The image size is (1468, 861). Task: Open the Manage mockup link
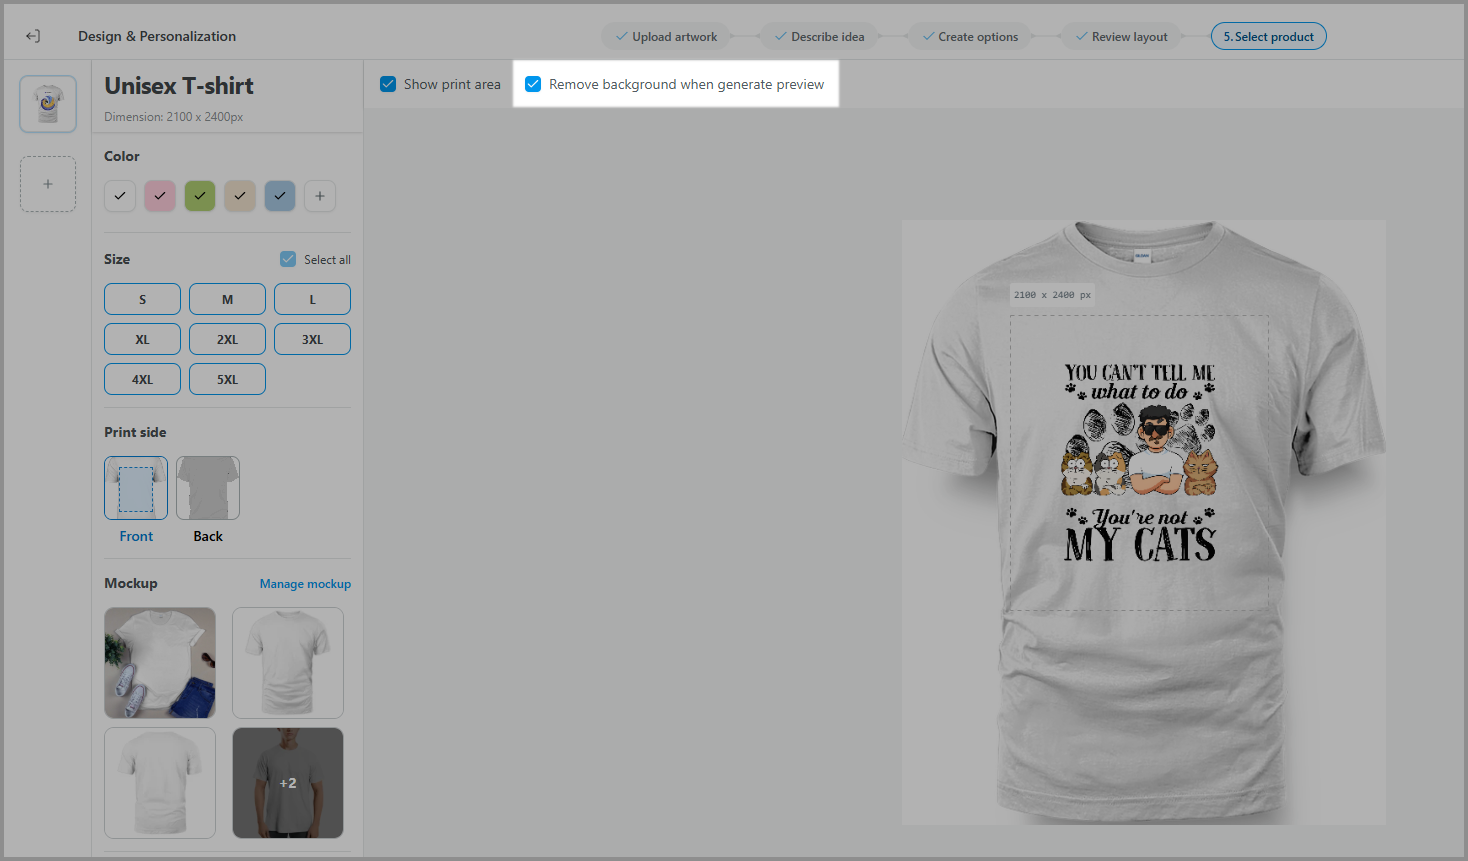[305, 584]
